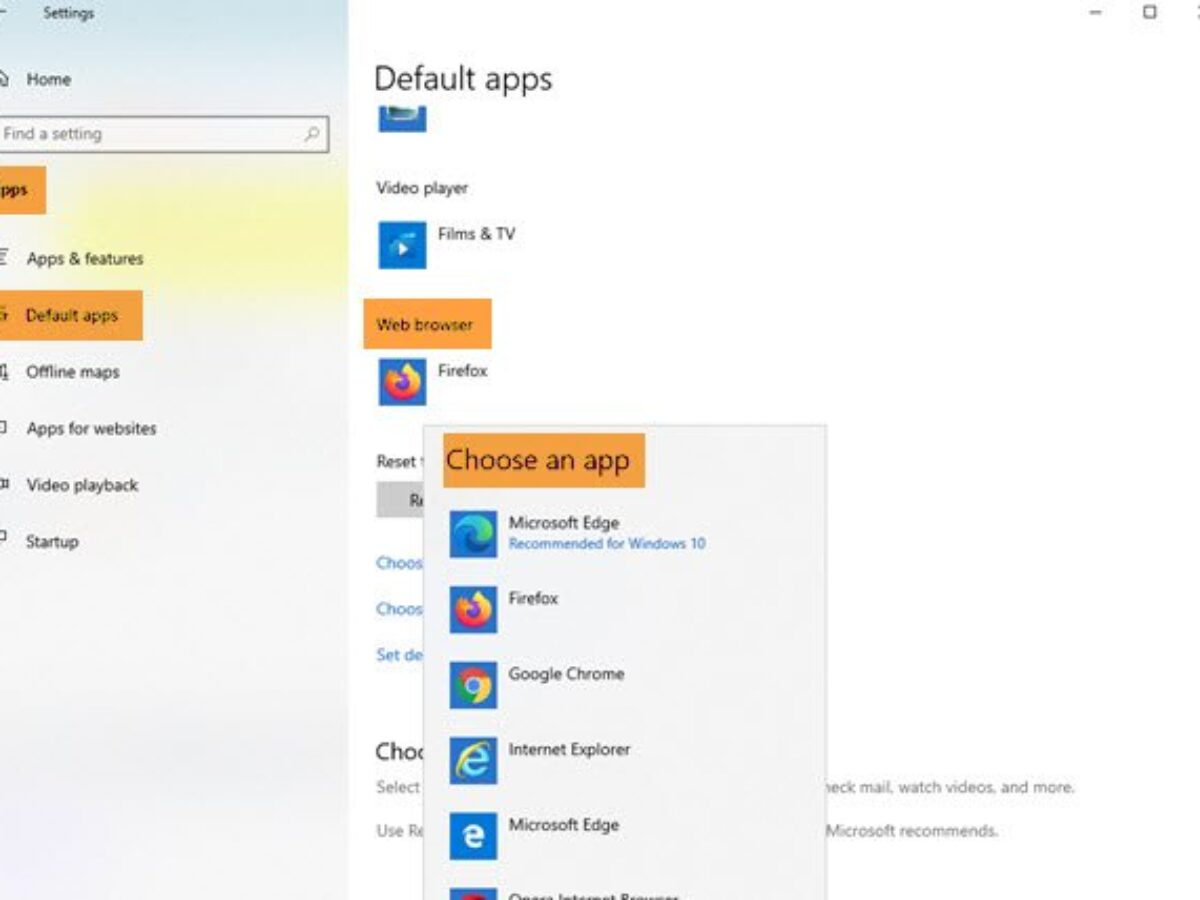The height and width of the screenshot is (900, 1200).
Task: Choose legacy Microsoft Edge blue icon
Action: tap(473, 836)
